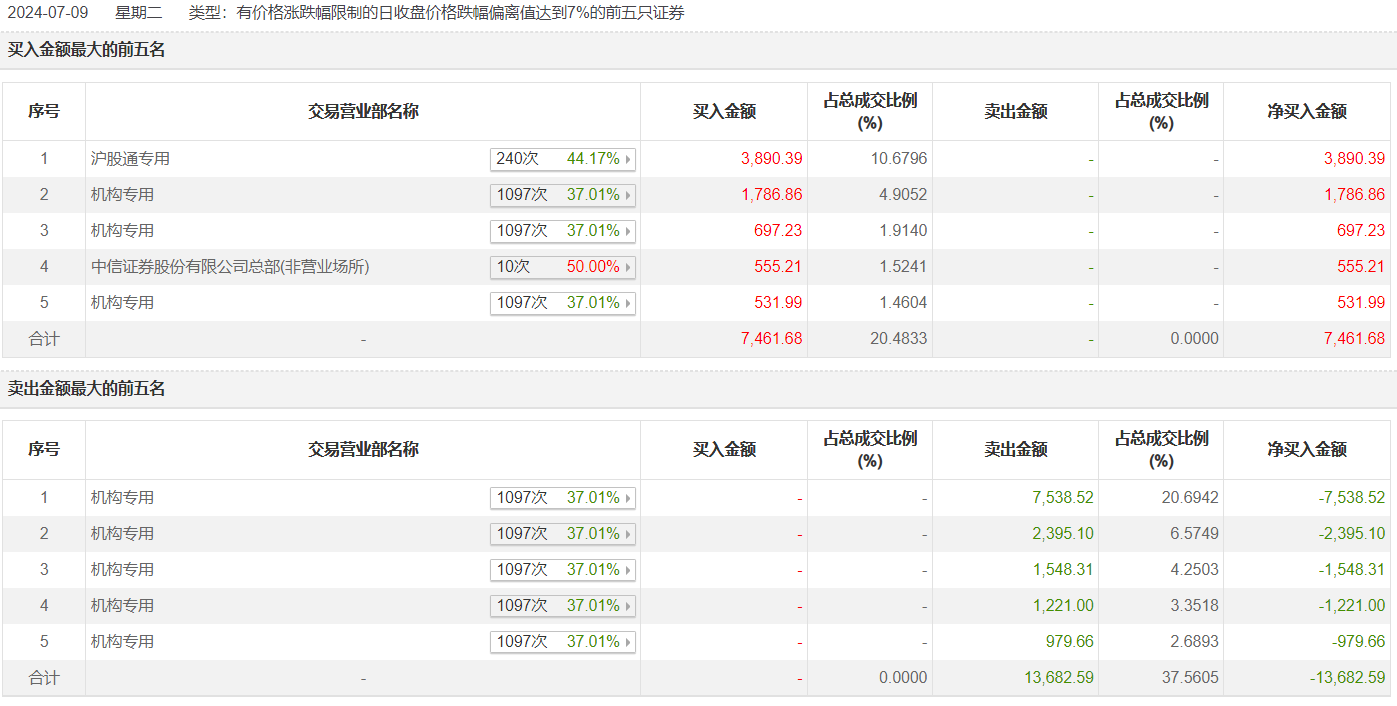Open 机构专用 link in the 1,786.86 buy row

[x=122, y=195]
